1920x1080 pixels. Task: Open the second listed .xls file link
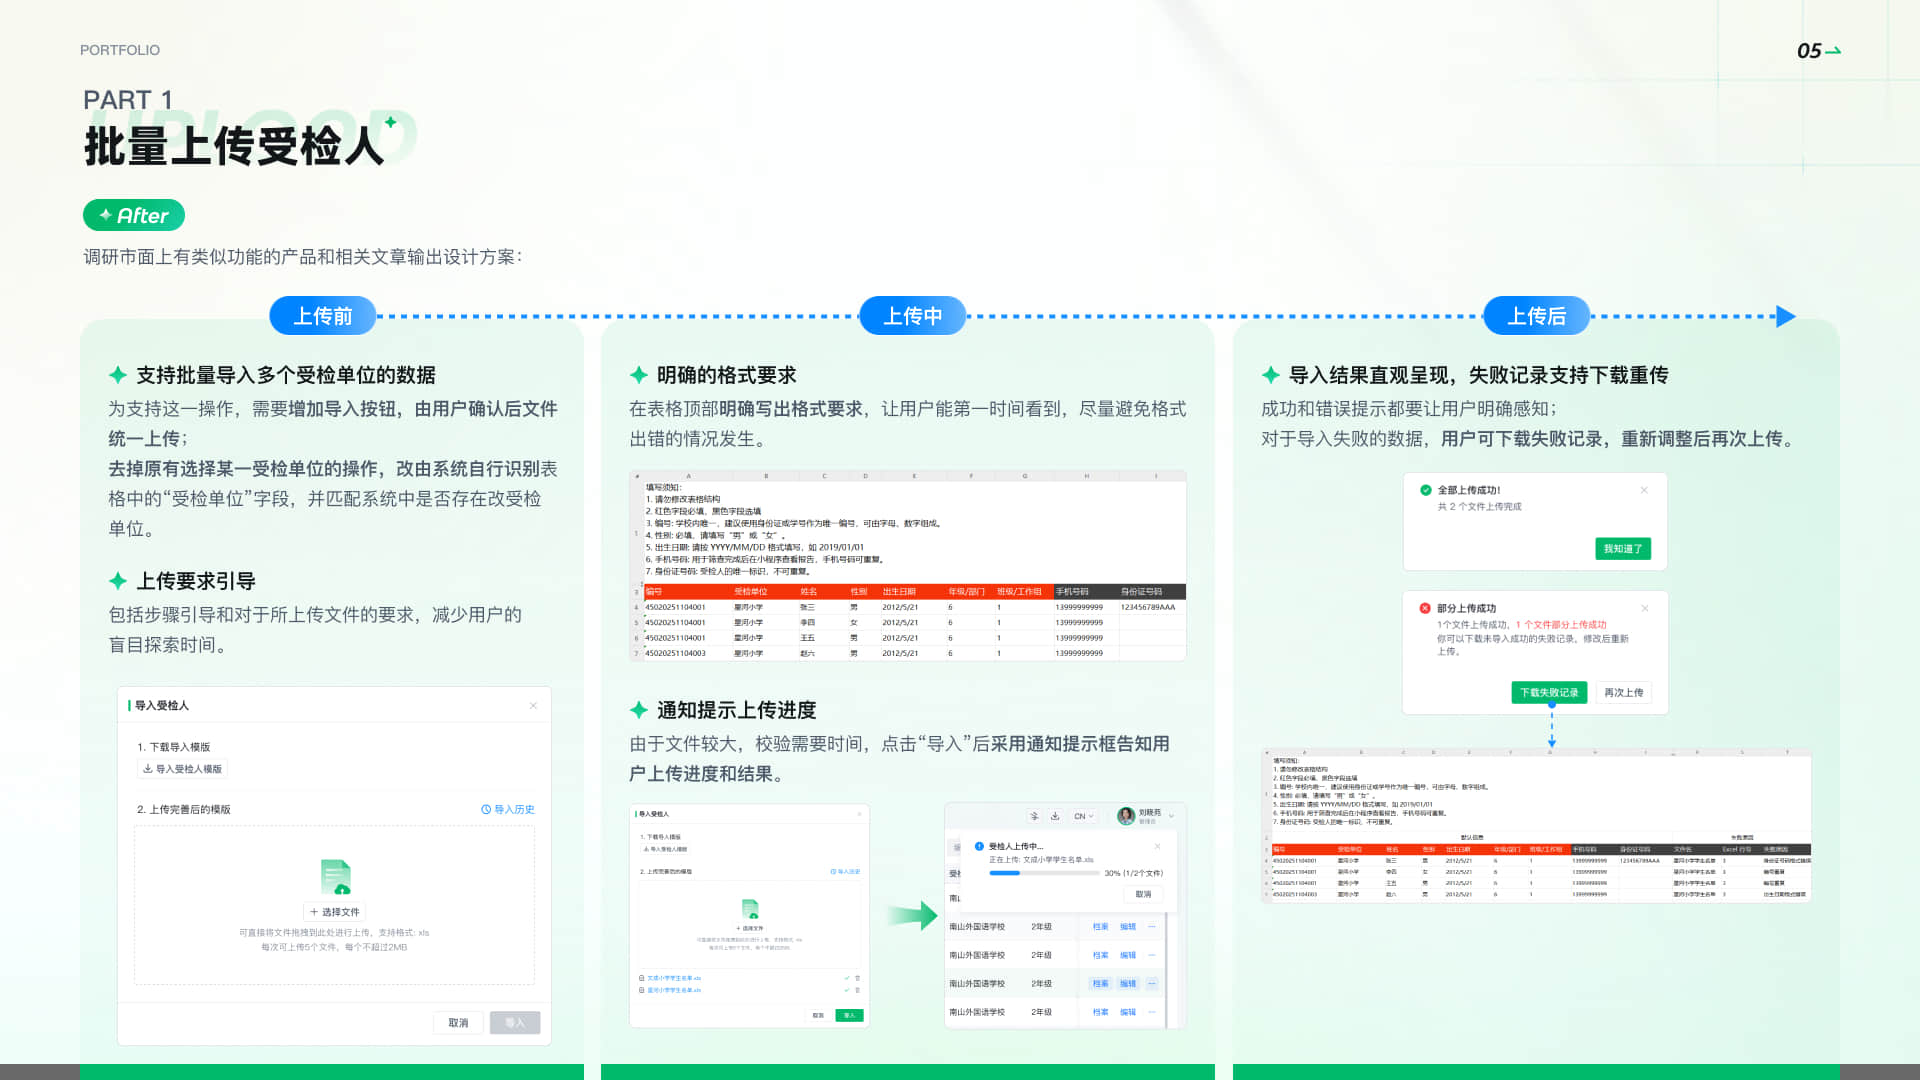click(x=674, y=990)
